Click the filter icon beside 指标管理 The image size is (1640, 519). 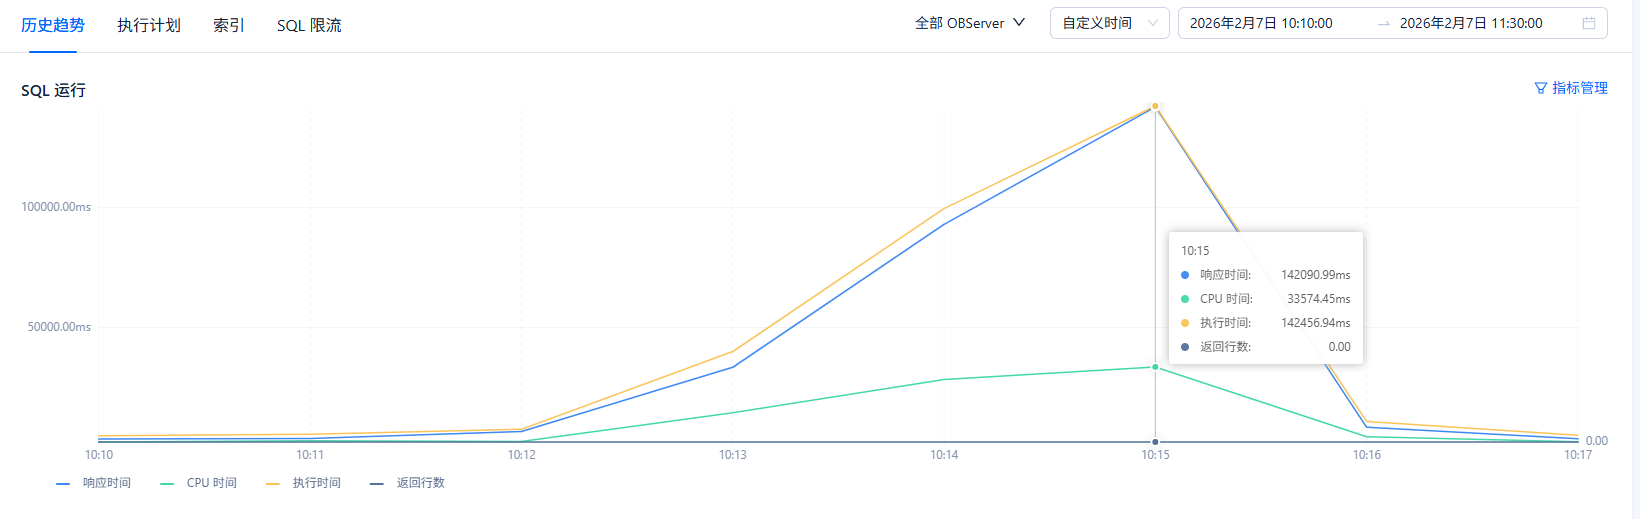pos(1540,88)
